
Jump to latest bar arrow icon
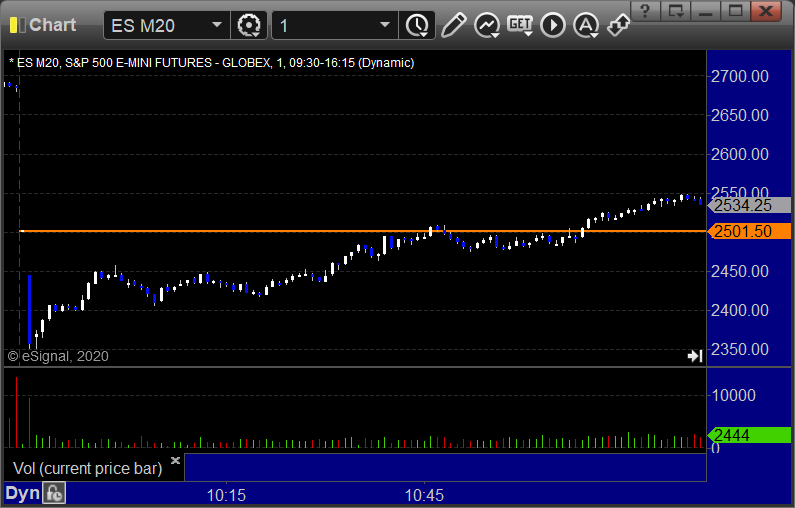pyautogui.click(x=694, y=356)
